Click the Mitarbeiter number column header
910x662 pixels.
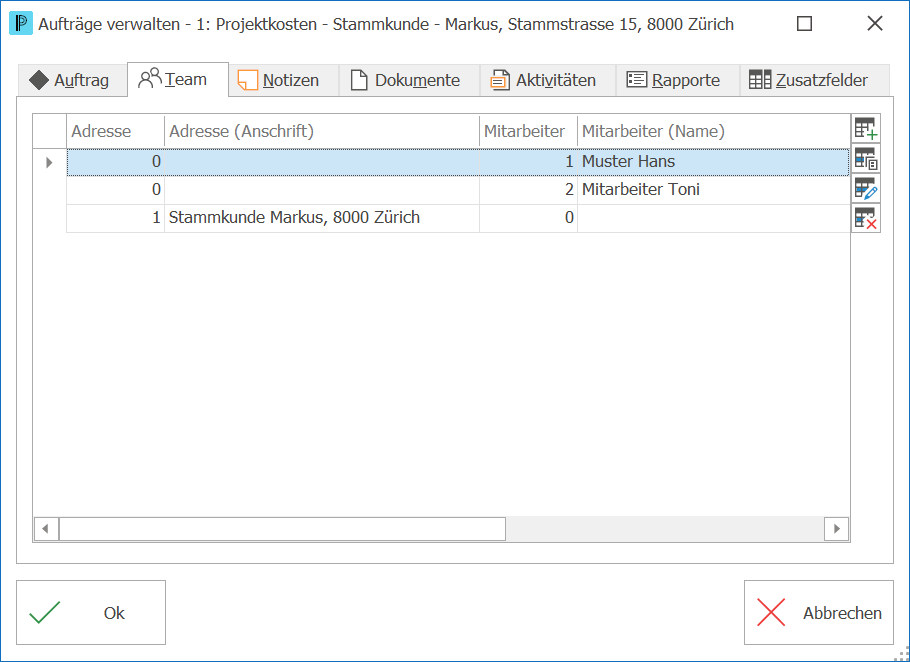[529, 131]
